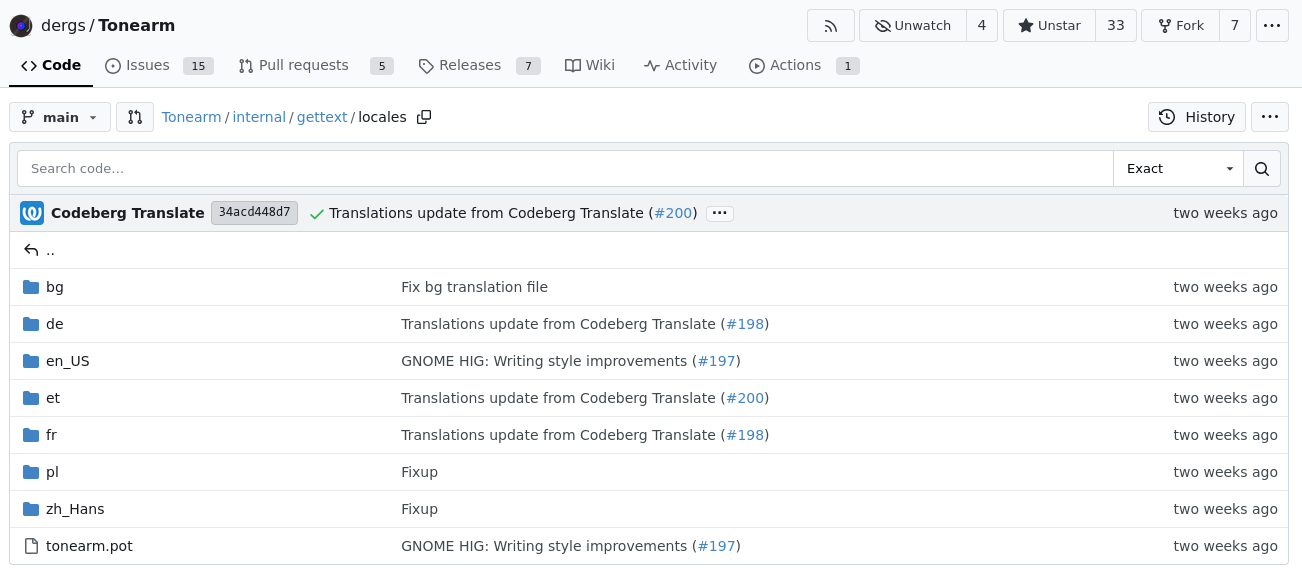Switch to the Issues tab
Viewport: 1302px width, 577px height.
138,66
